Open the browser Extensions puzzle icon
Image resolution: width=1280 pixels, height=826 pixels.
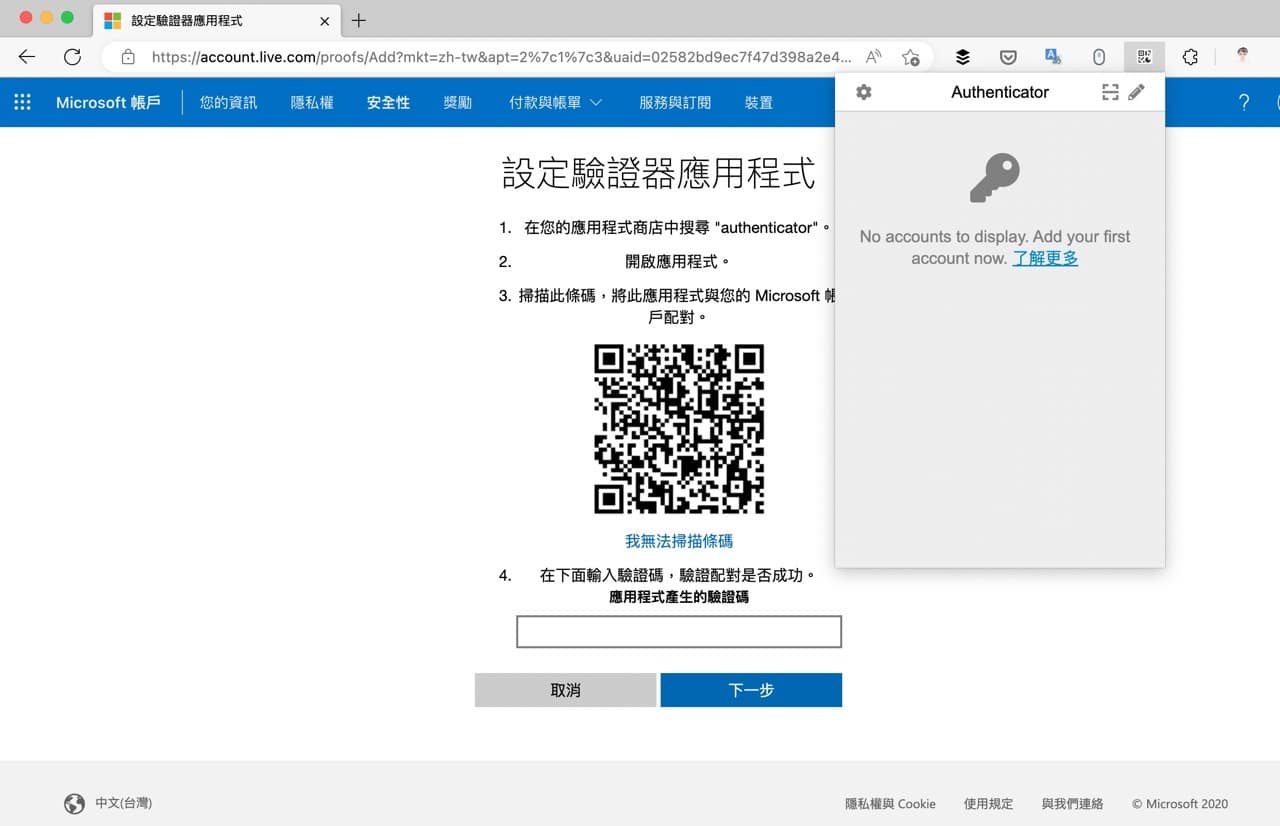click(x=1190, y=57)
